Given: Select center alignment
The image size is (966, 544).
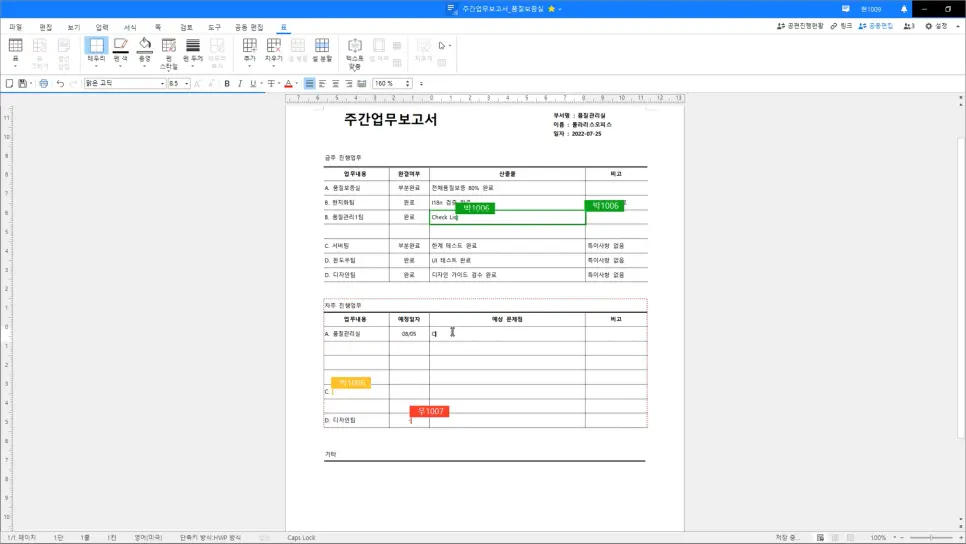Looking at the screenshot, I should [335, 83].
